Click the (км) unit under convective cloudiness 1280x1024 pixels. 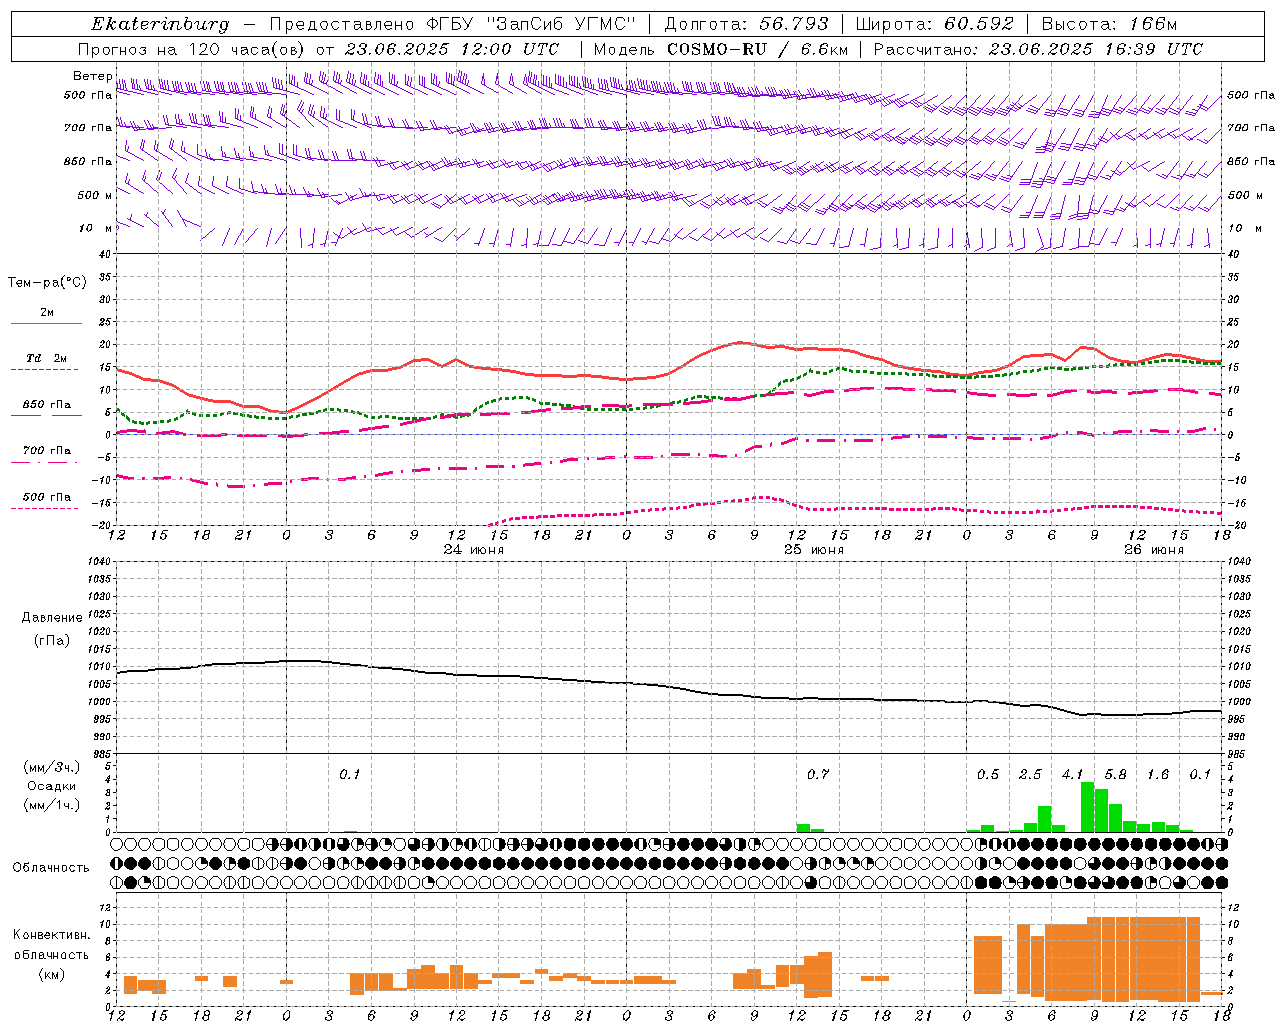tap(52, 974)
